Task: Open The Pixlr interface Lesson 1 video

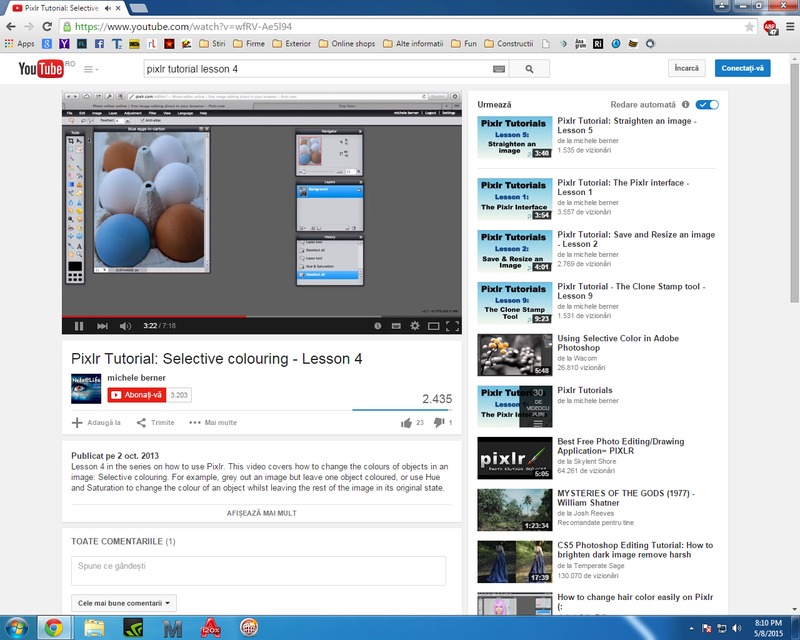Action: pos(623,187)
